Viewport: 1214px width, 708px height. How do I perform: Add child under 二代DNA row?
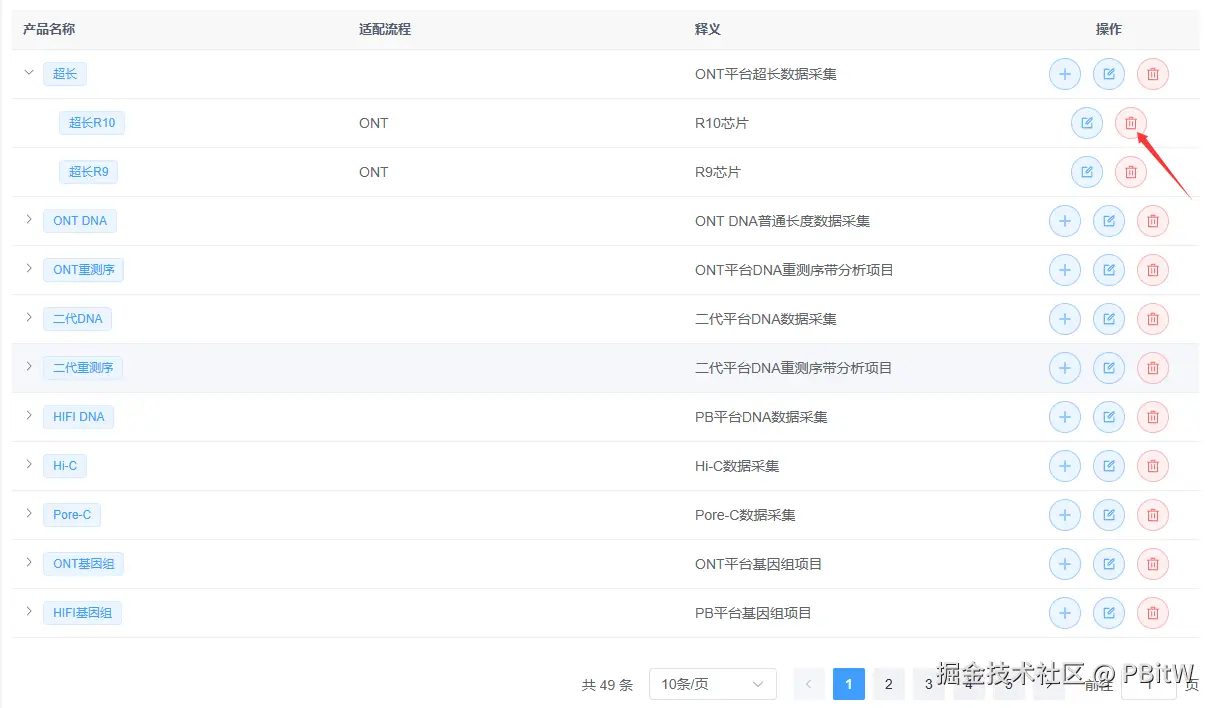[x=1065, y=319]
